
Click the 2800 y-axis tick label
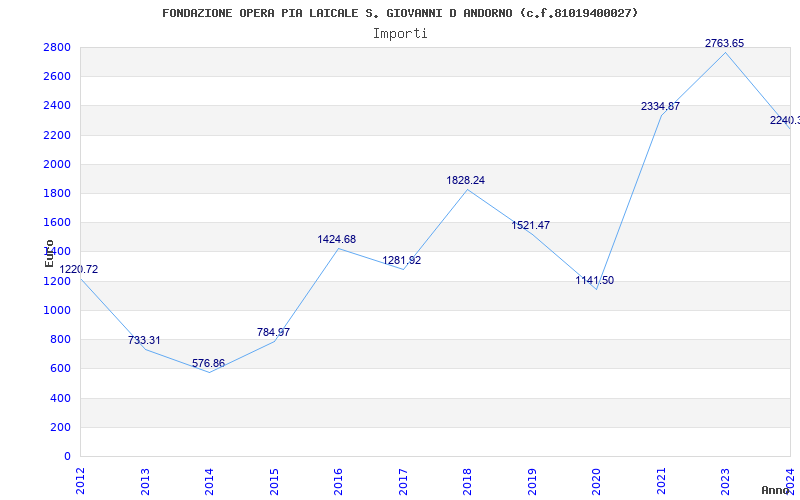(x=57, y=47)
